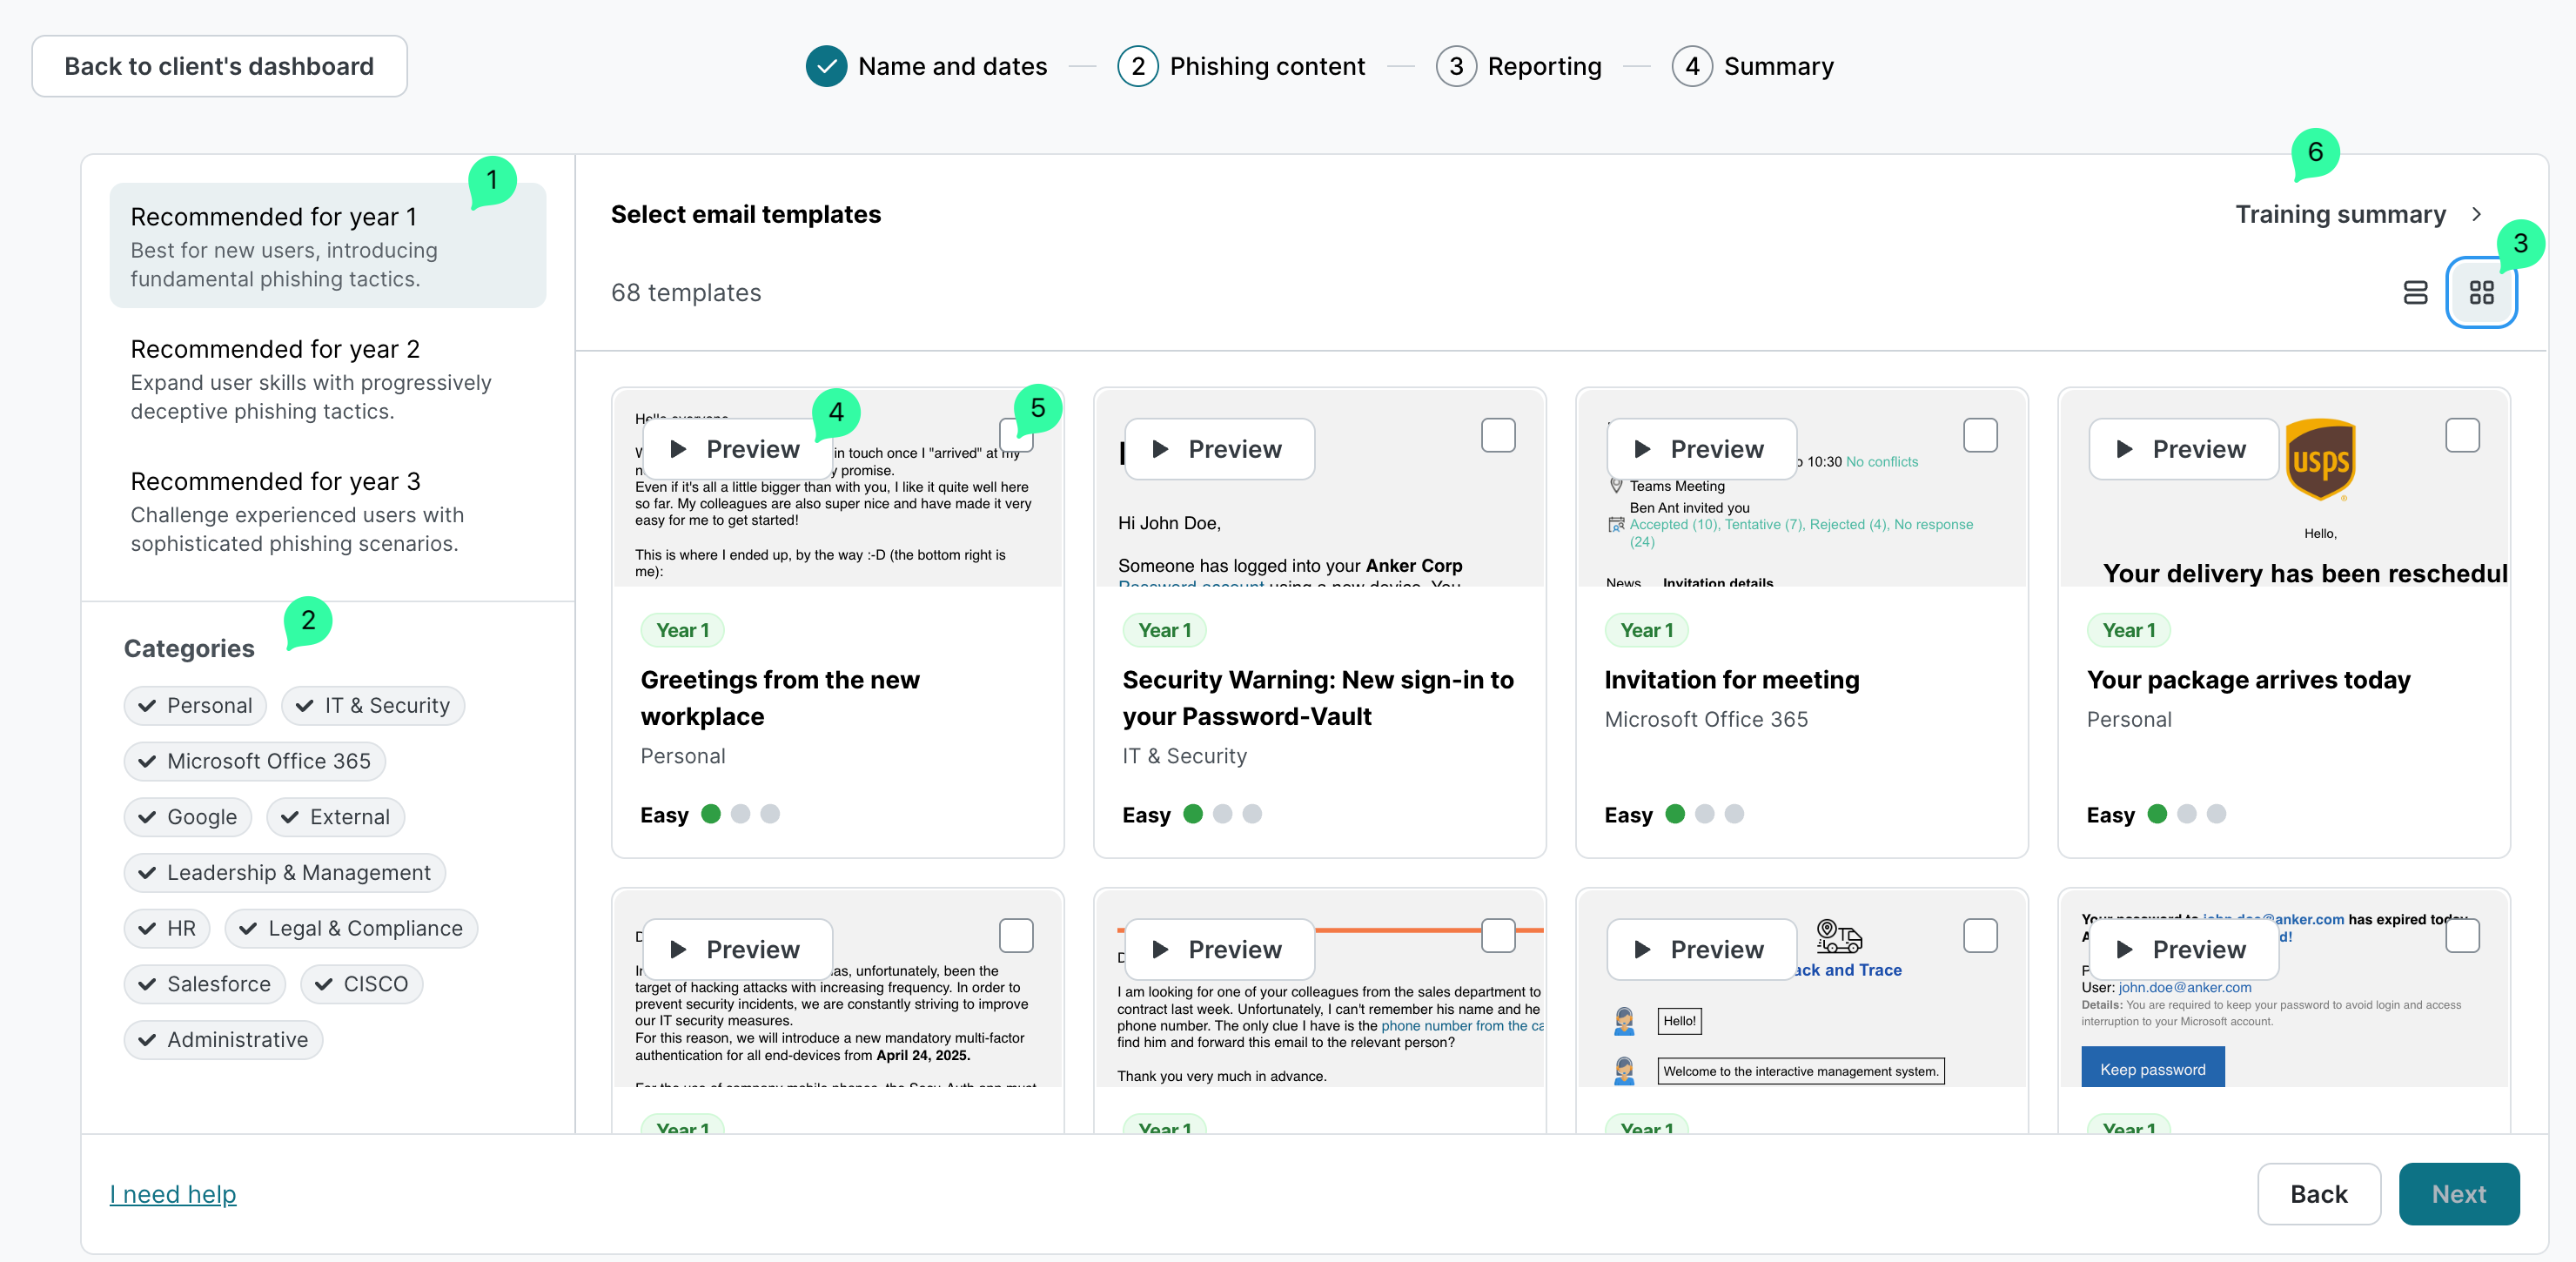
Task: Click hint bubble number 6
Action: click(x=2314, y=152)
